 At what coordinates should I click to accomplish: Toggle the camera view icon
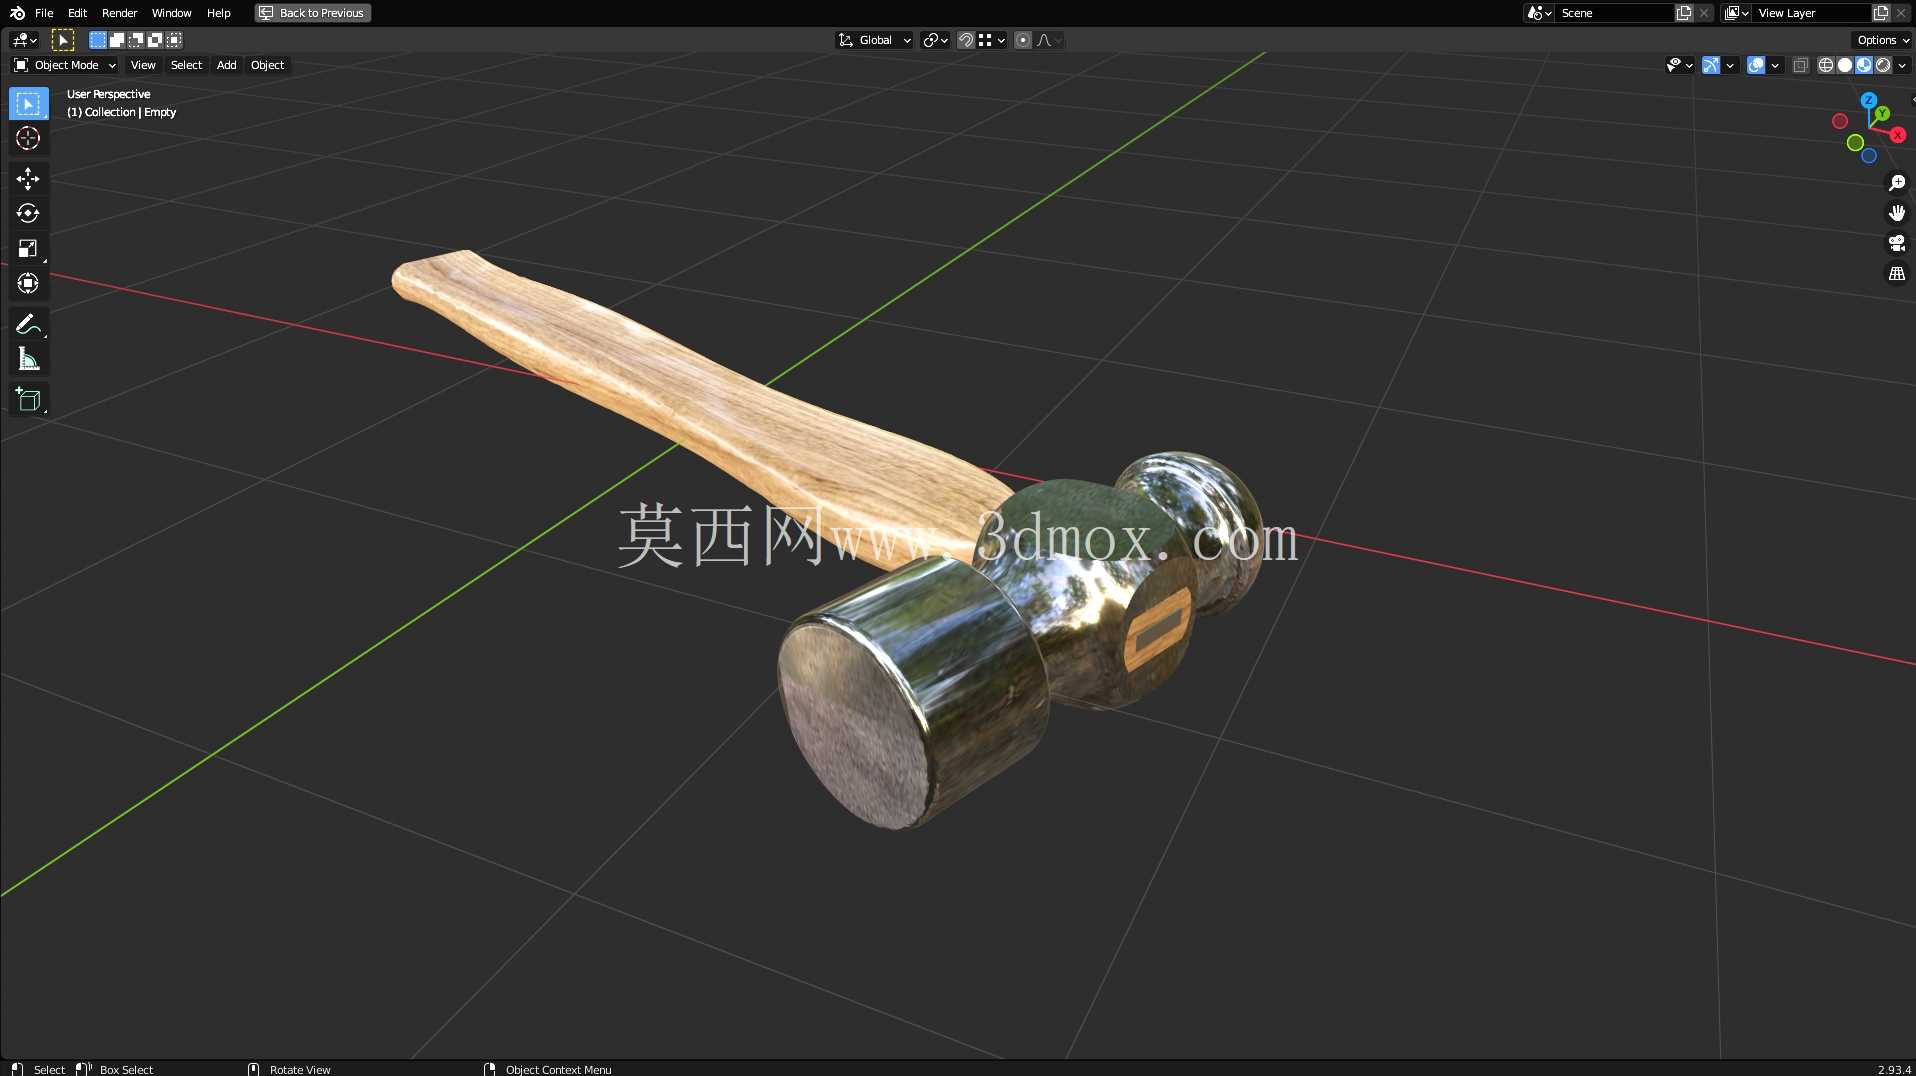pyautogui.click(x=1896, y=243)
